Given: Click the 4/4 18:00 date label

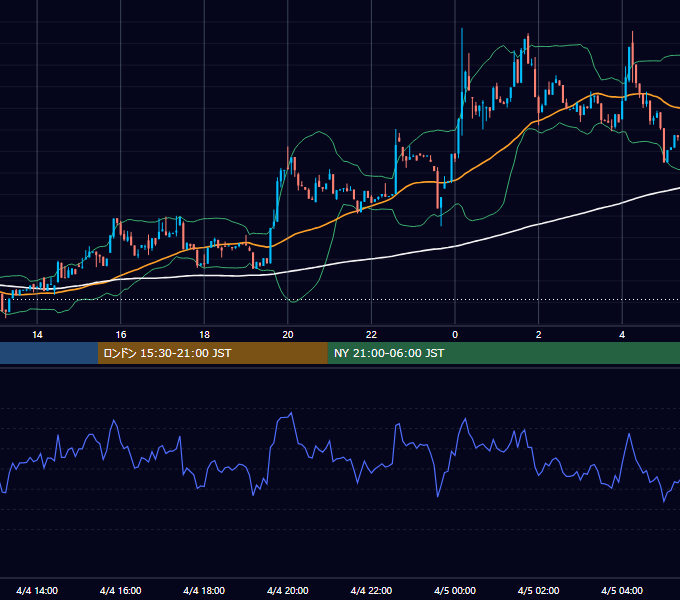Looking at the screenshot, I should pyautogui.click(x=204, y=590).
